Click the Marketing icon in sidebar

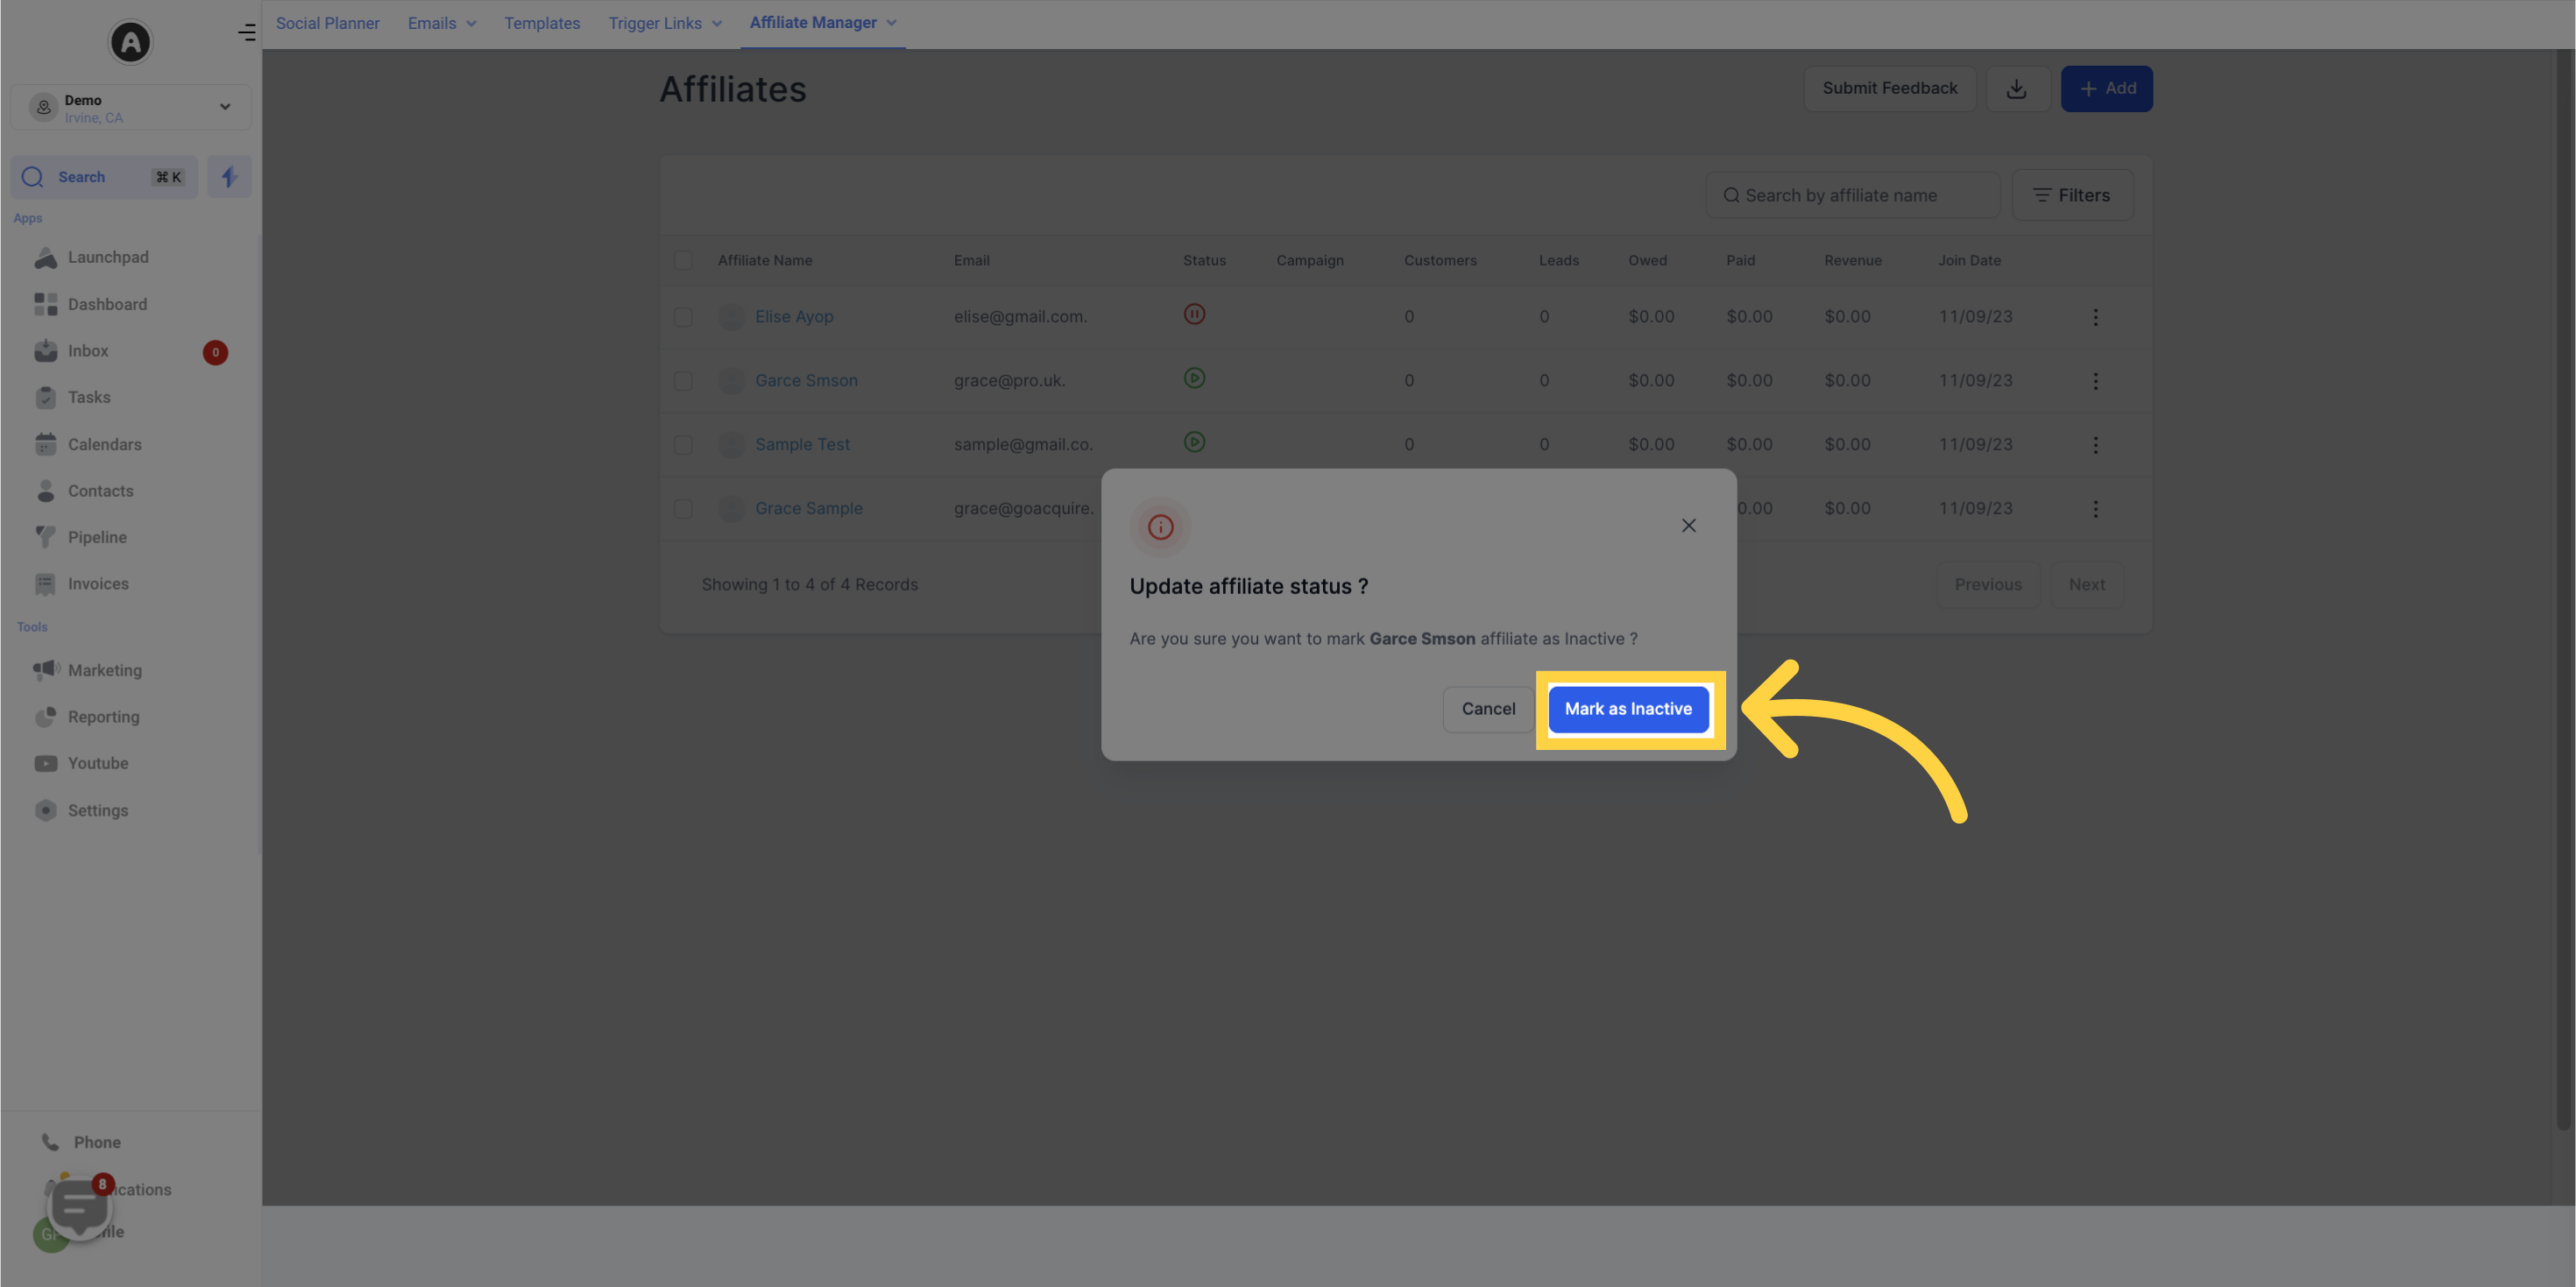[45, 670]
